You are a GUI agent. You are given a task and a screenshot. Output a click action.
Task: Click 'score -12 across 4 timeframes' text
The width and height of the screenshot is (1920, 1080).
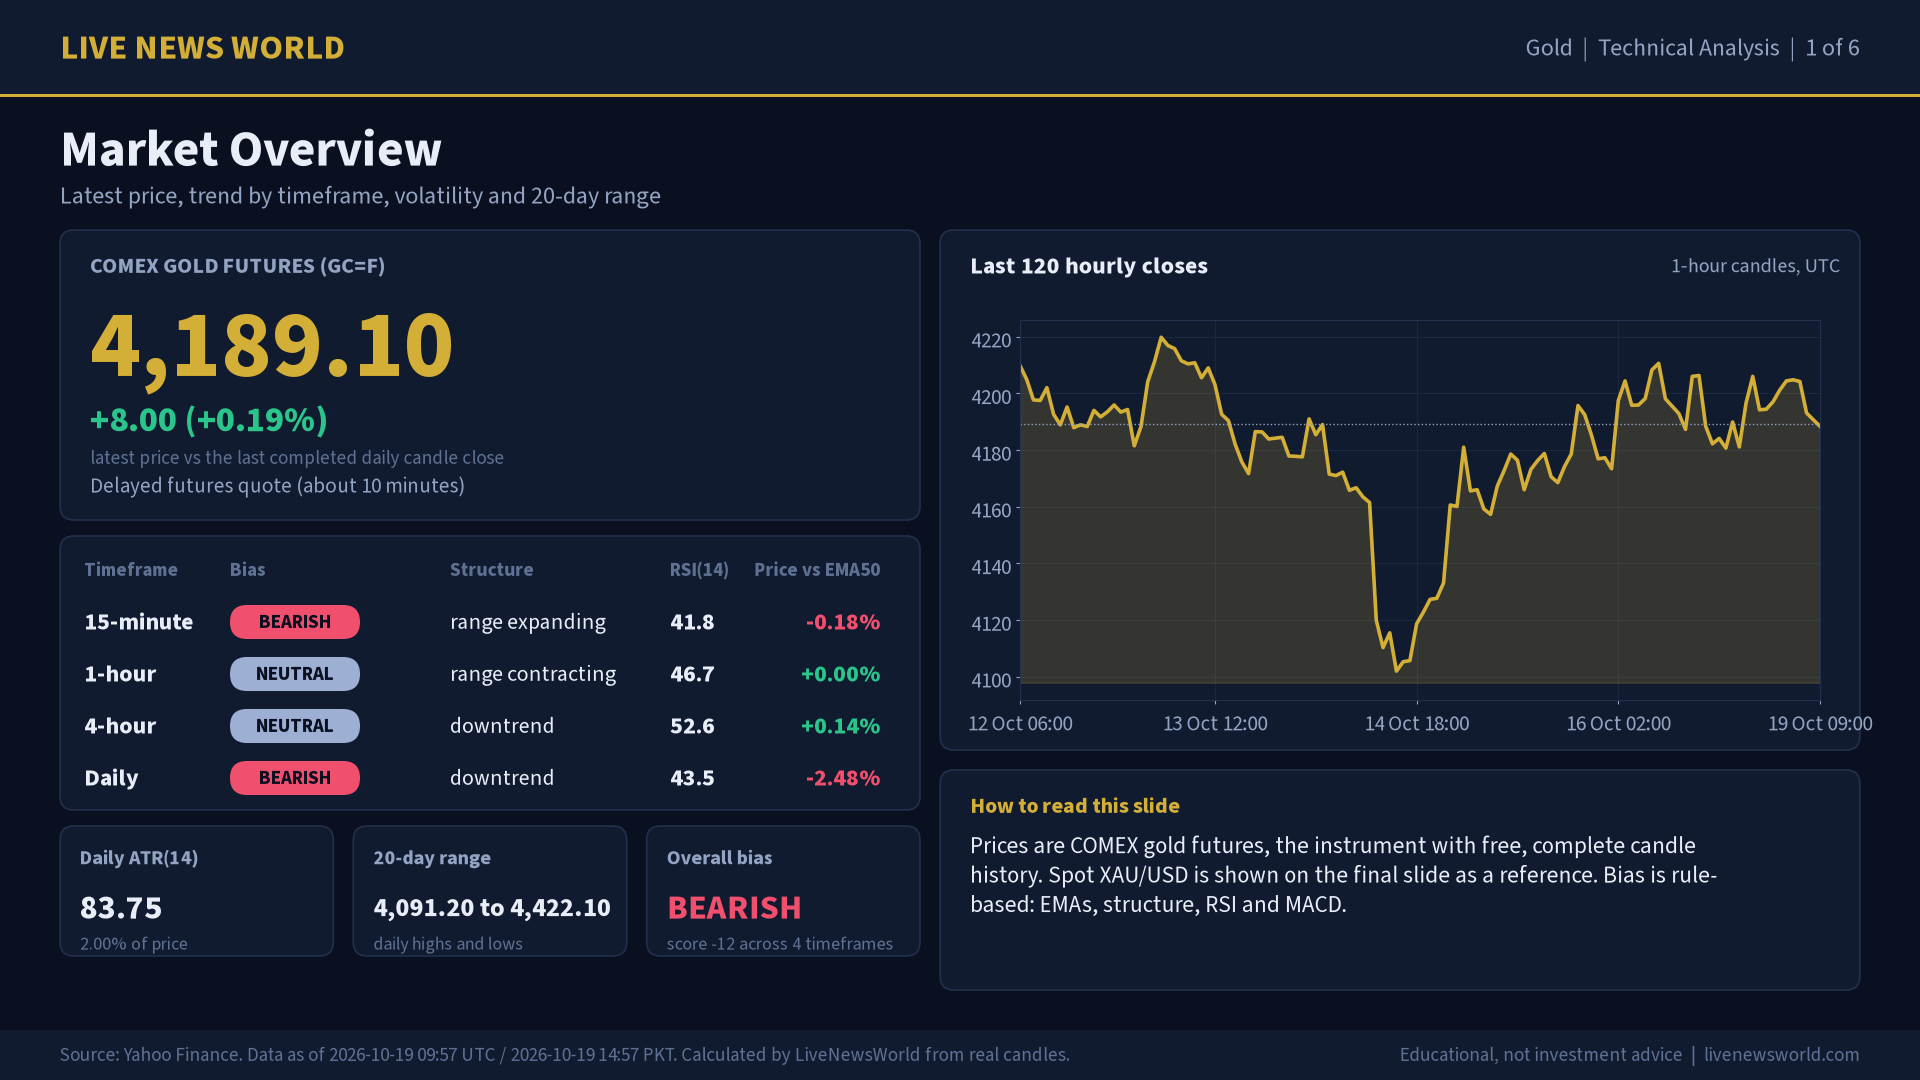pyautogui.click(x=780, y=944)
